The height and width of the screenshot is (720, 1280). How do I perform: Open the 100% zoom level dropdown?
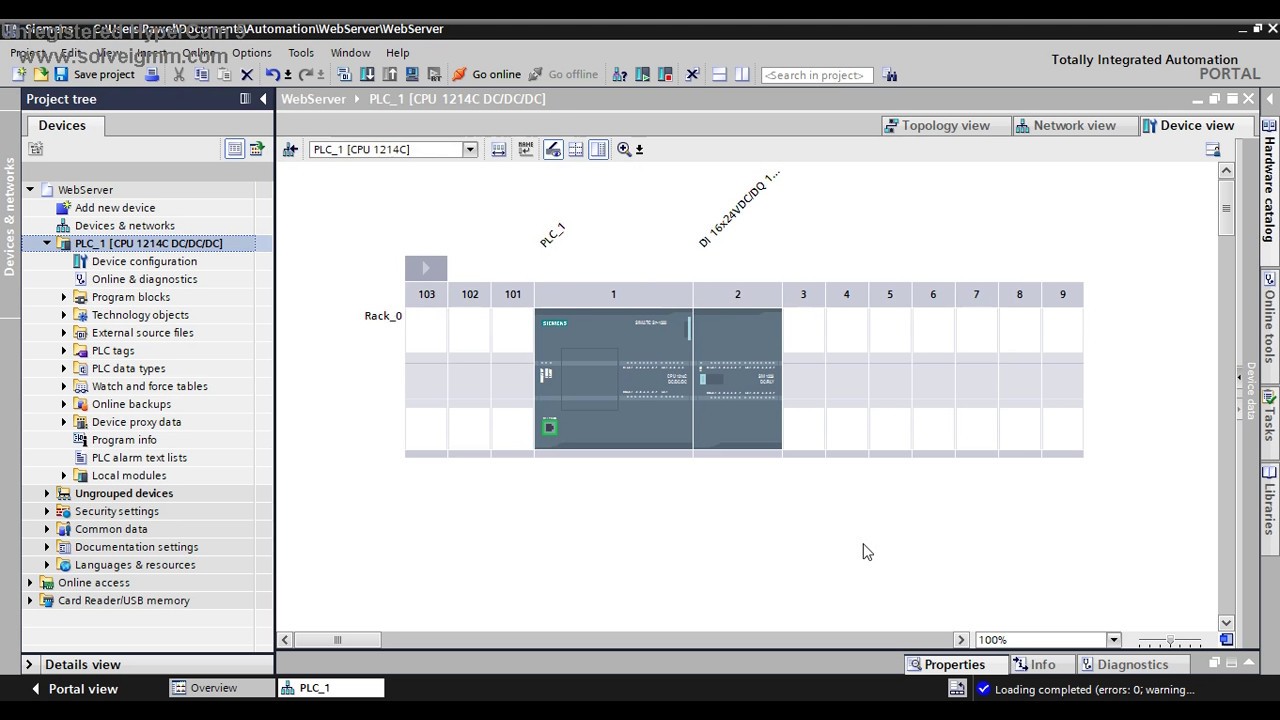(1113, 640)
